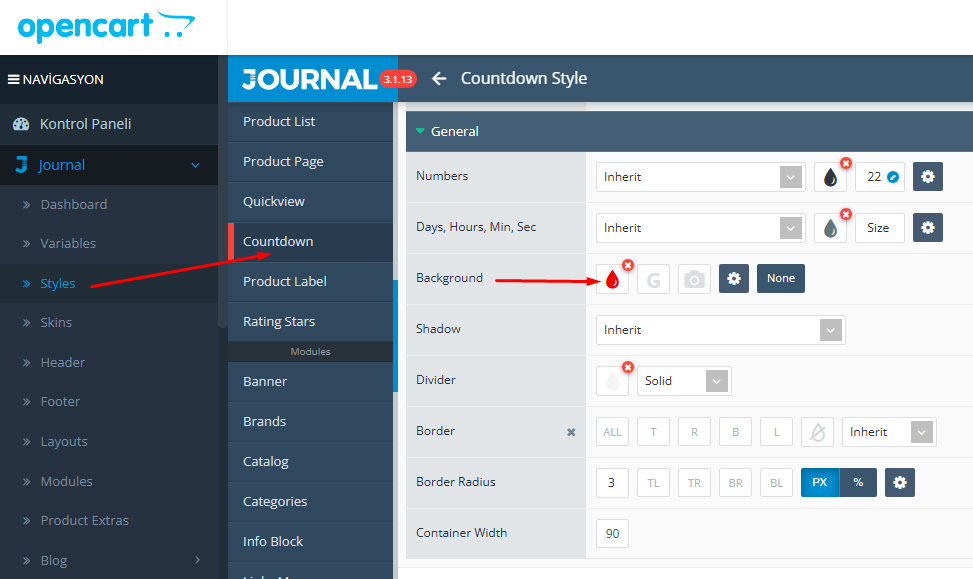
Task: Open the Numbers Inherit font dropdown
Action: tap(701, 177)
